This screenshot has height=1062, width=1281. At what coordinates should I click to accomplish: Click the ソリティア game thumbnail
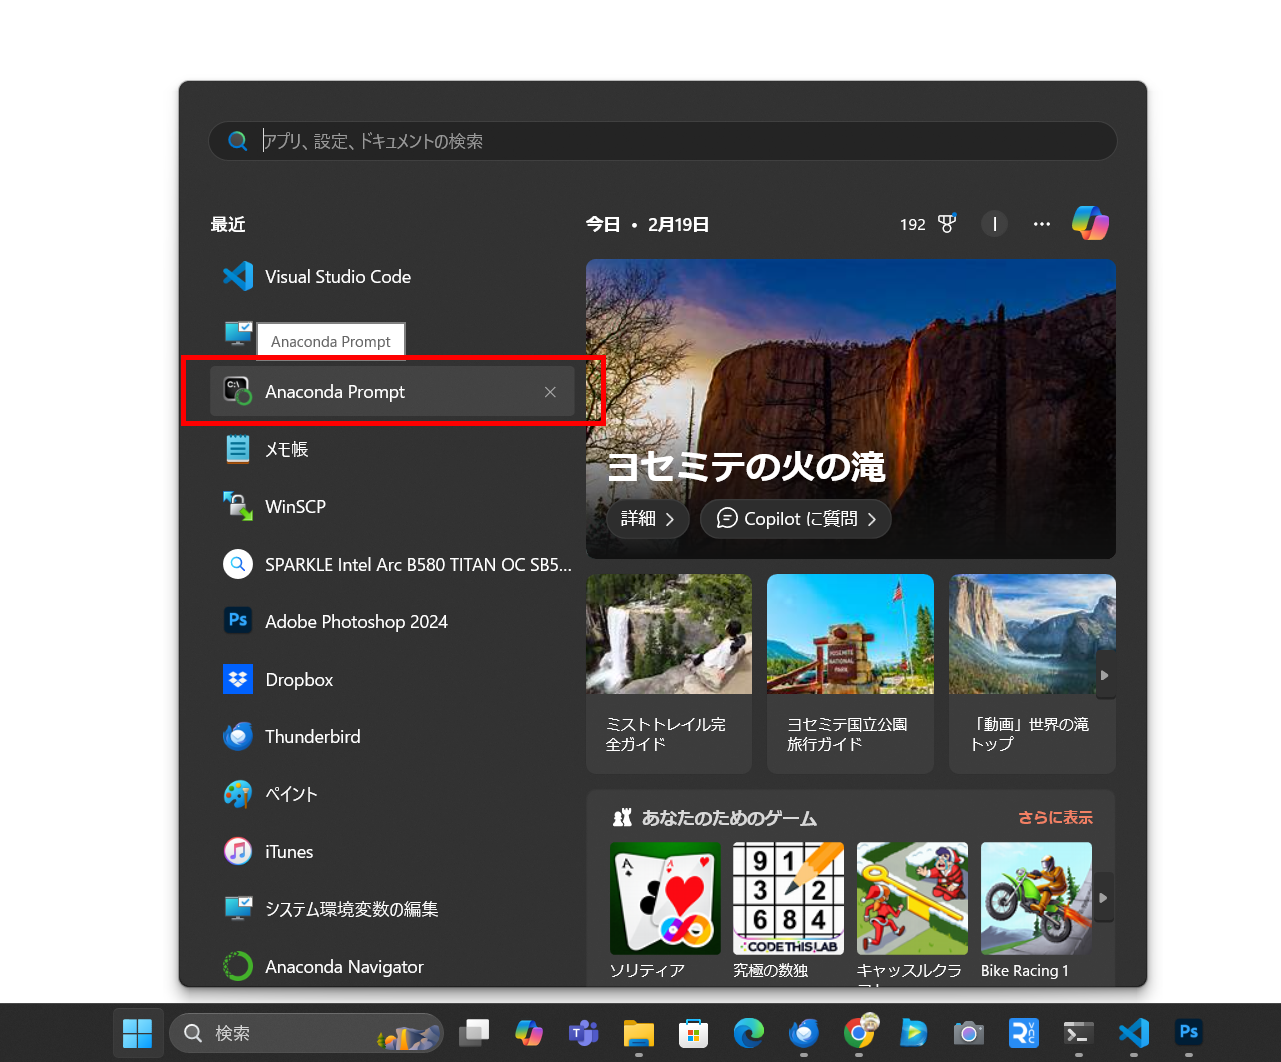664,897
